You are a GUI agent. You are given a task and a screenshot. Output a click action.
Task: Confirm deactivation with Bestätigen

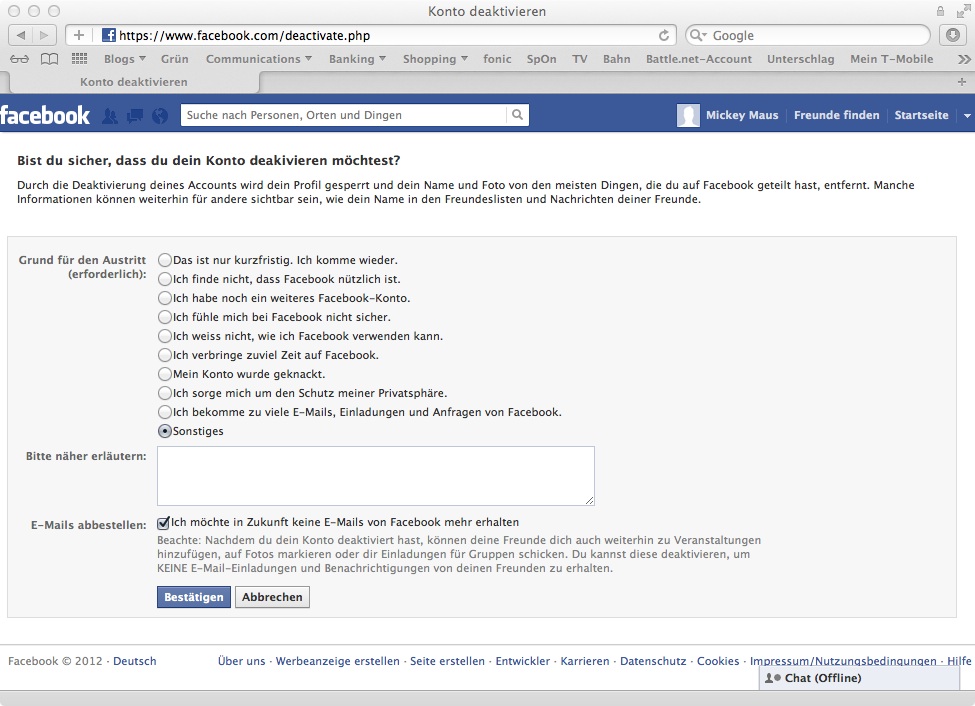(193, 597)
